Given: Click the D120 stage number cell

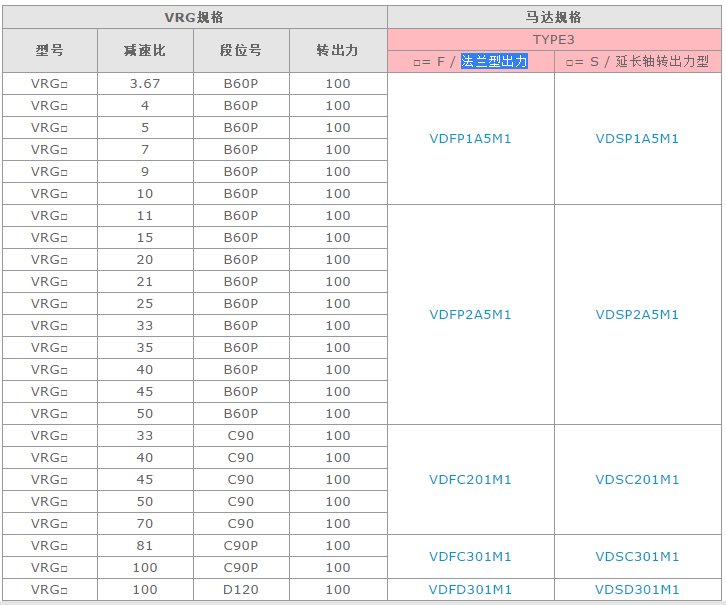Looking at the screenshot, I should [x=241, y=589].
